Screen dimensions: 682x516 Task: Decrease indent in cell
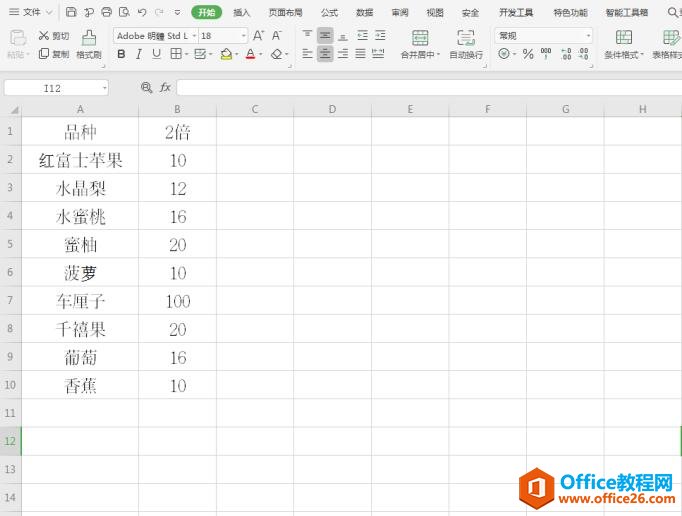point(362,35)
